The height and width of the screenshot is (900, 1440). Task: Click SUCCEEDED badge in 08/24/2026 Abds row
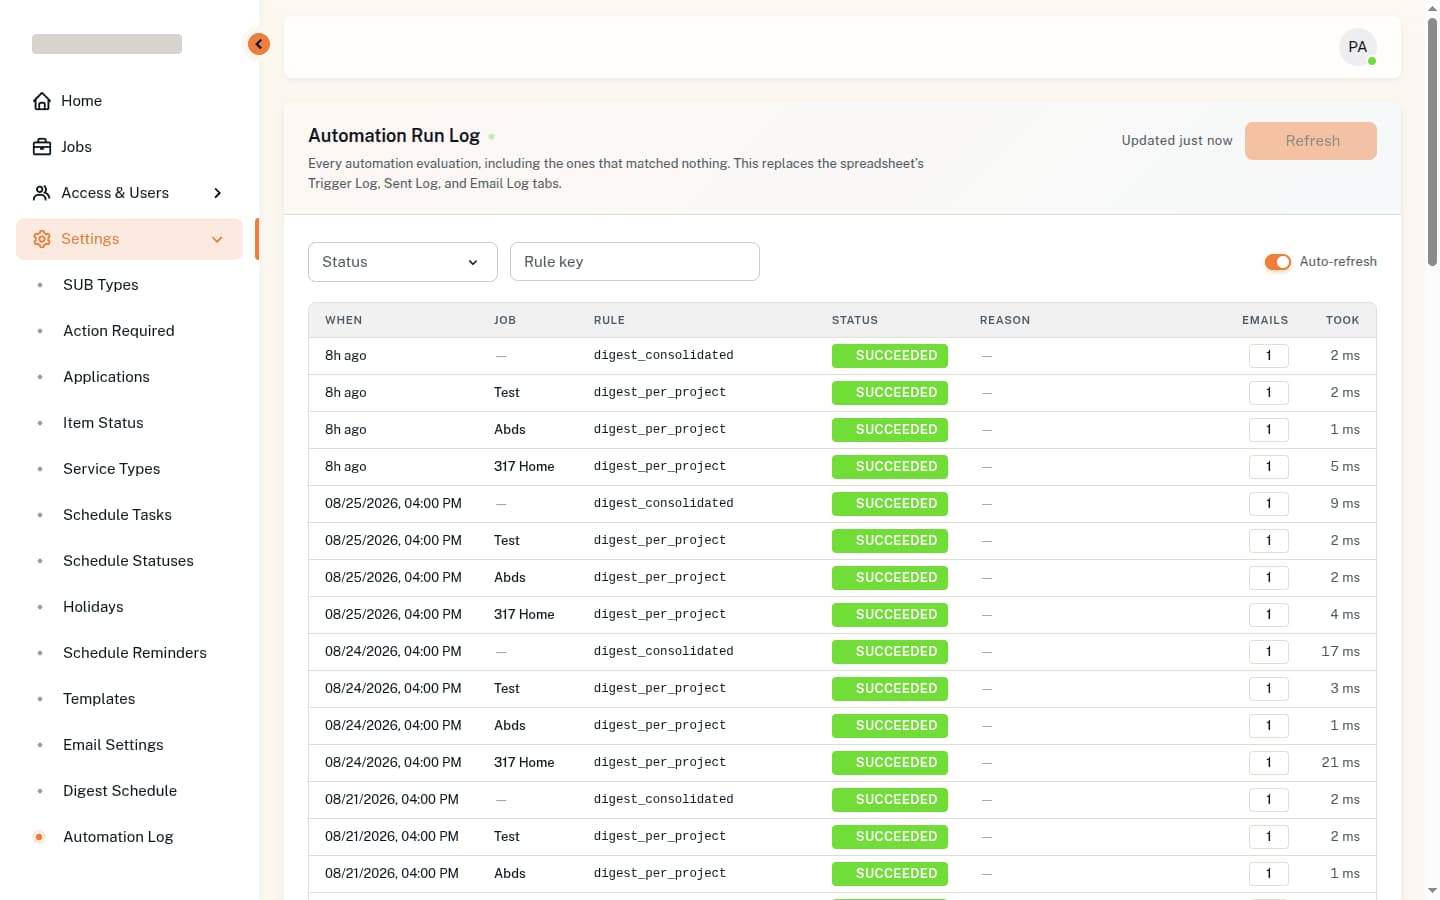[890, 726]
